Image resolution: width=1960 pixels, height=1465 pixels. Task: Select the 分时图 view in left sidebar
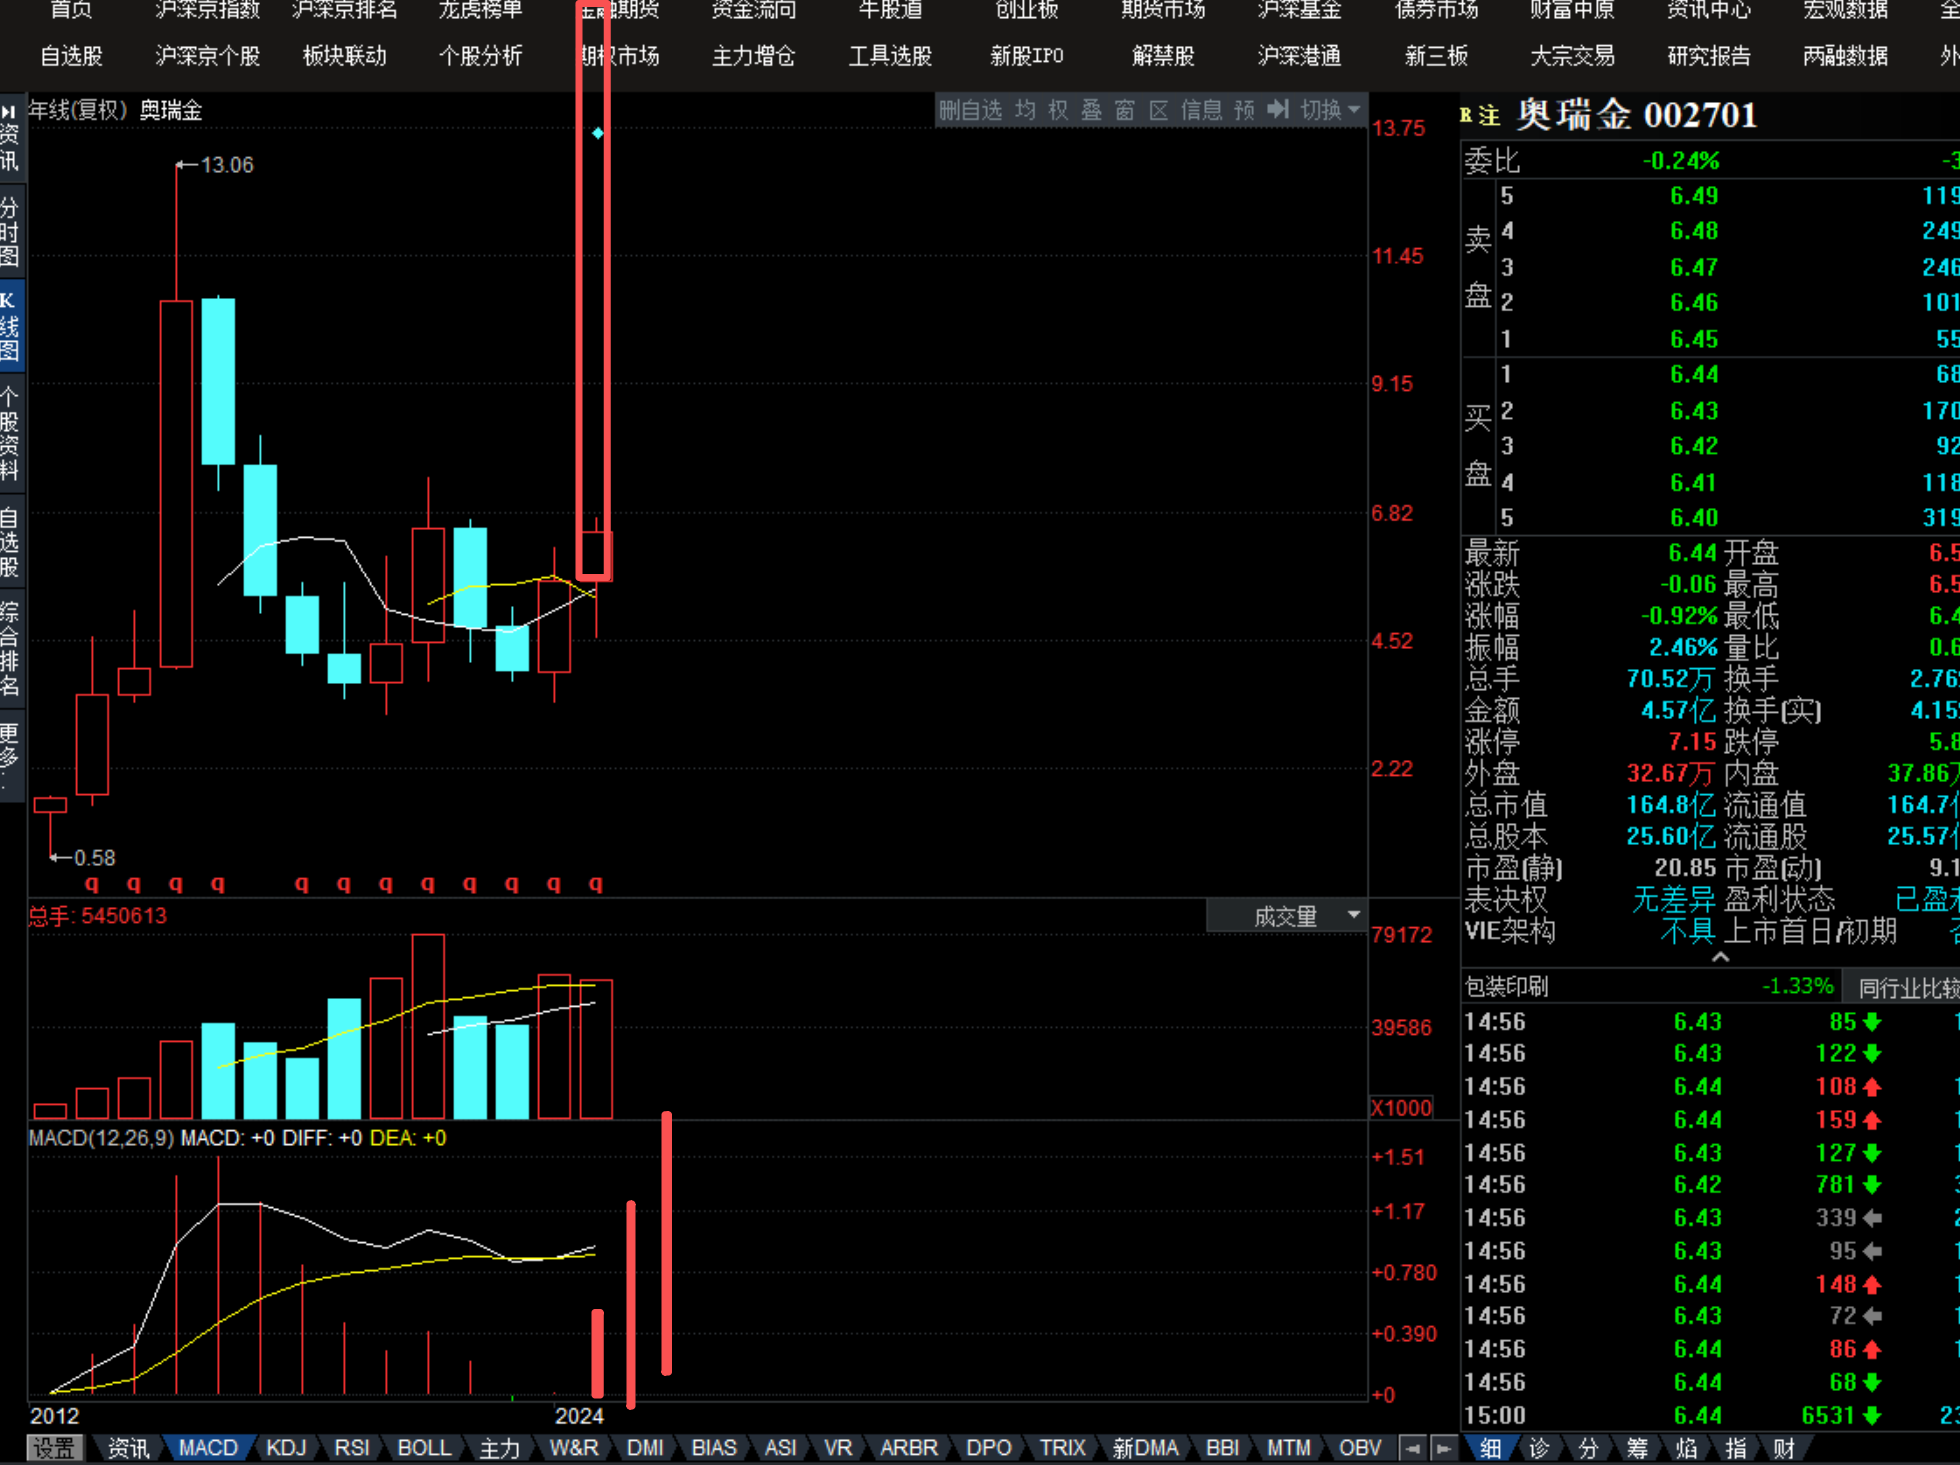[10, 232]
